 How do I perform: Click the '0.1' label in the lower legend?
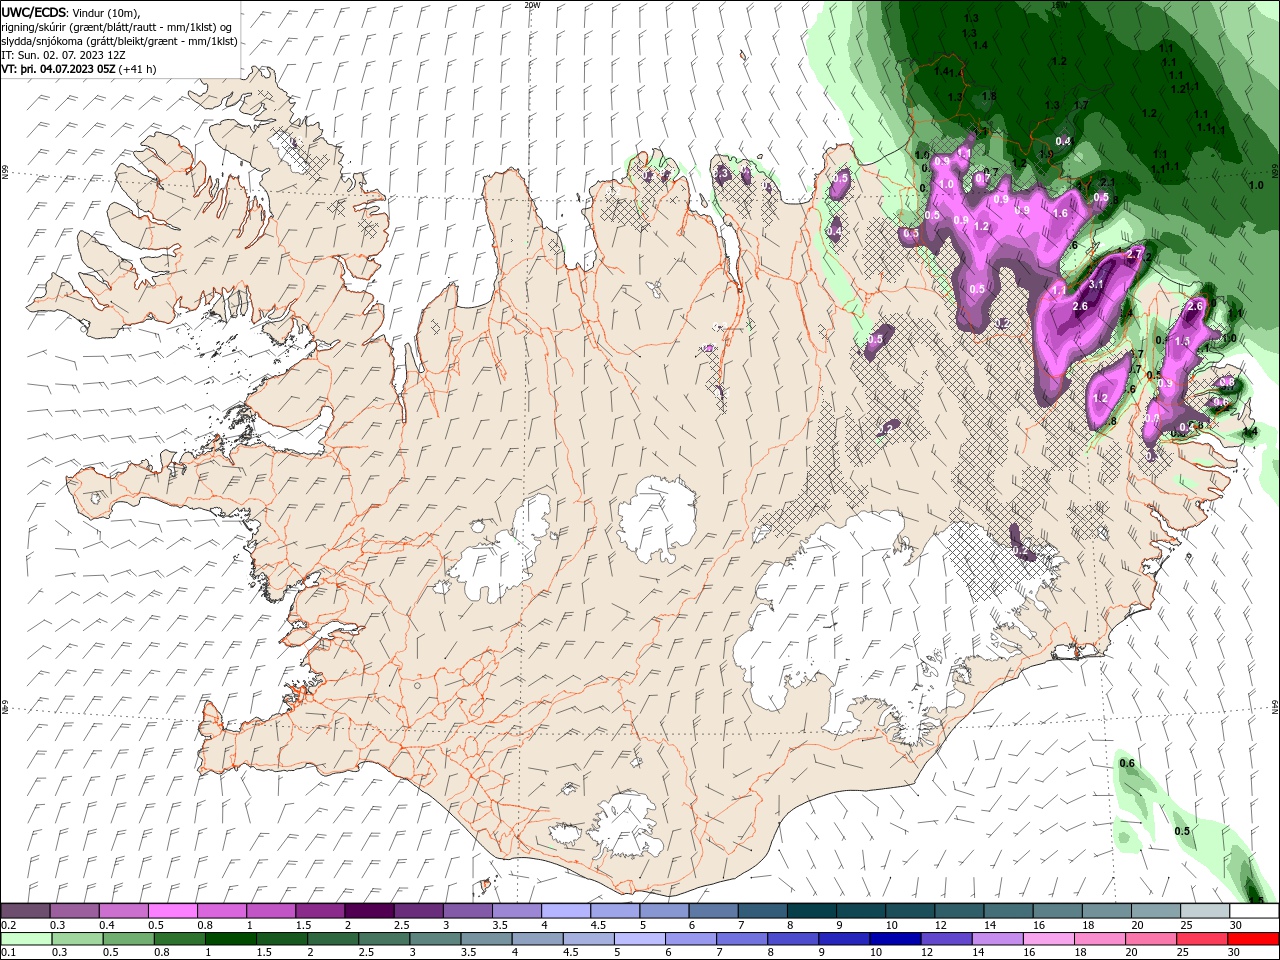coord(9,953)
